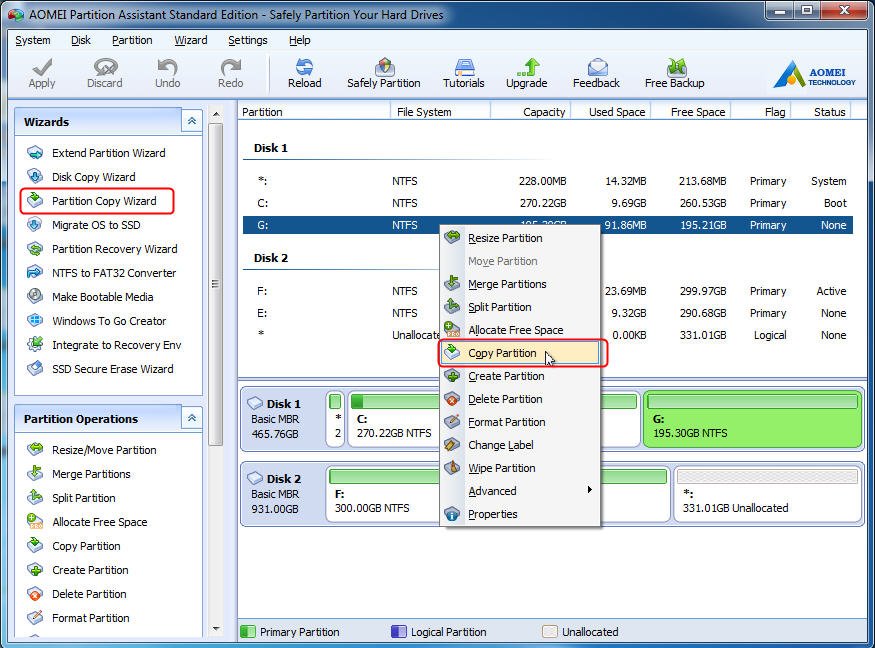Choose Allocate Free Space in context menu
This screenshot has height=648, width=875.
click(x=520, y=330)
